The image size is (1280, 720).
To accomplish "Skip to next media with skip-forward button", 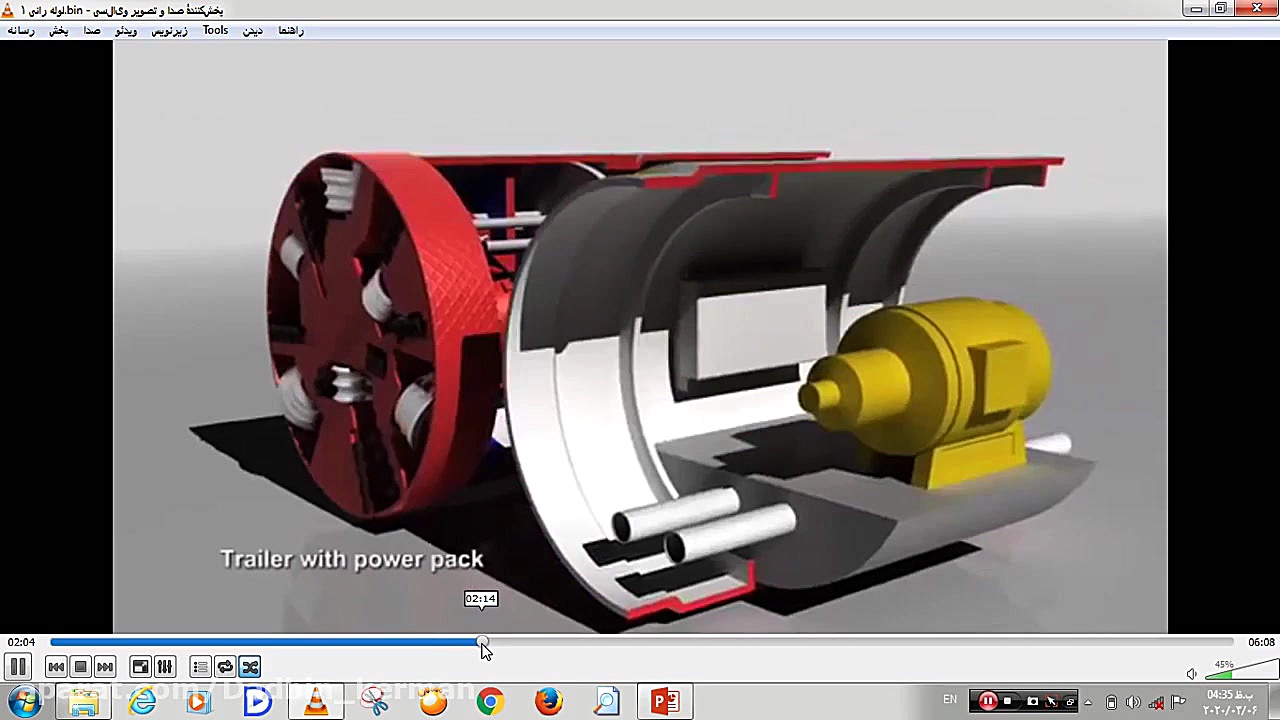I will (x=105, y=667).
